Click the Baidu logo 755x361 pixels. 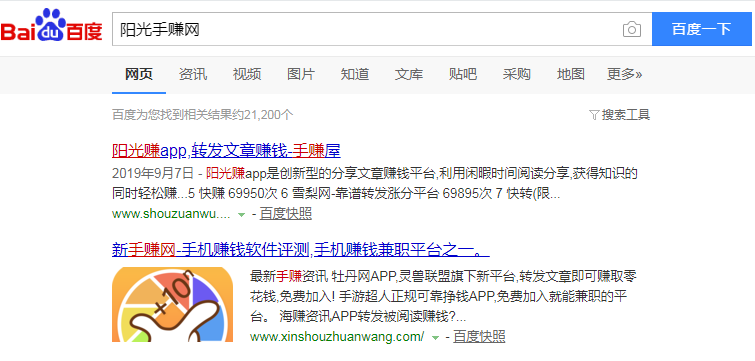coord(52,26)
